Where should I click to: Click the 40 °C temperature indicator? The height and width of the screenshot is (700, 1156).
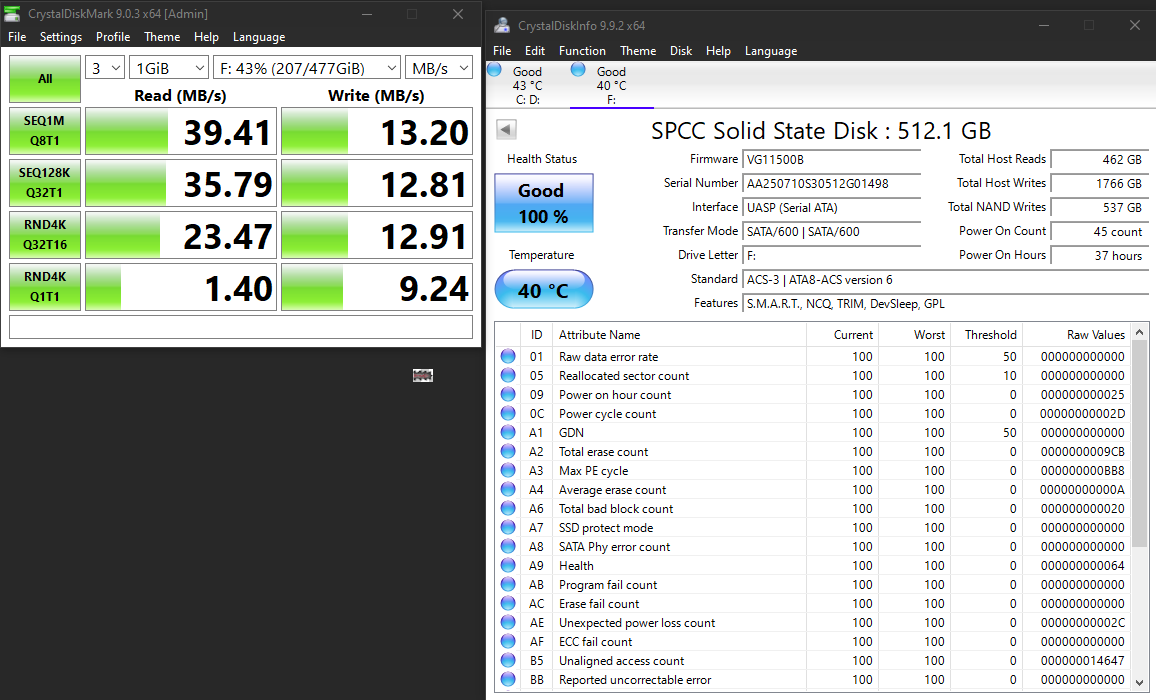pyautogui.click(x=543, y=289)
